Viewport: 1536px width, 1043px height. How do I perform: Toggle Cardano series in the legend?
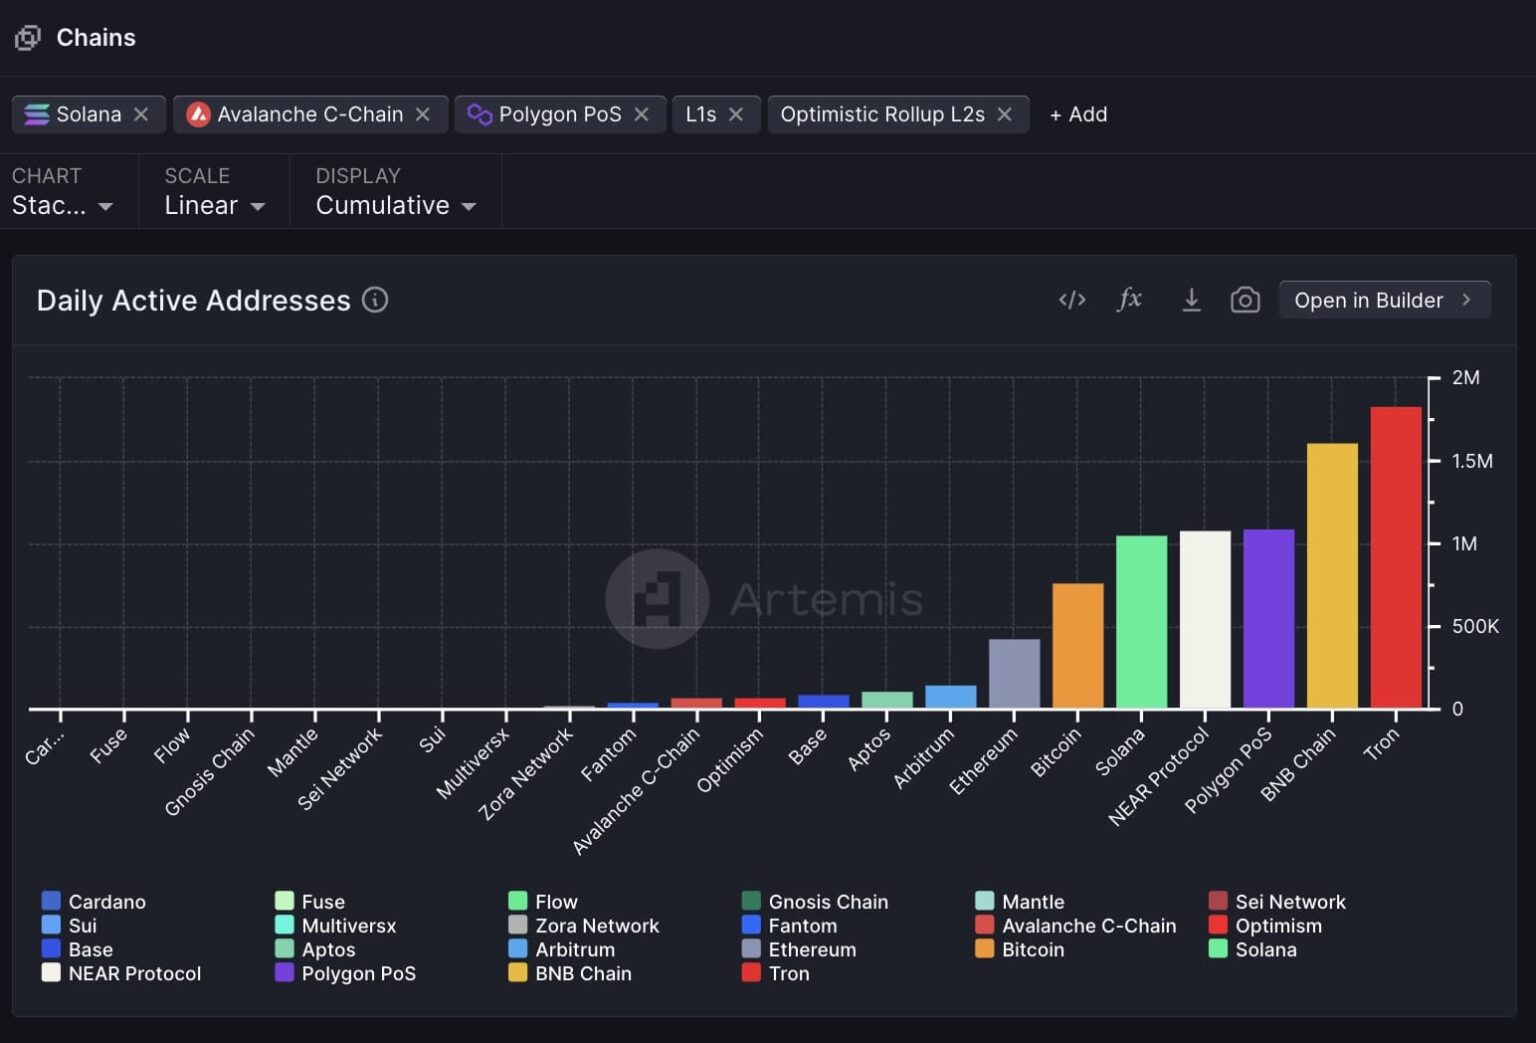click(x=106, y=901)
